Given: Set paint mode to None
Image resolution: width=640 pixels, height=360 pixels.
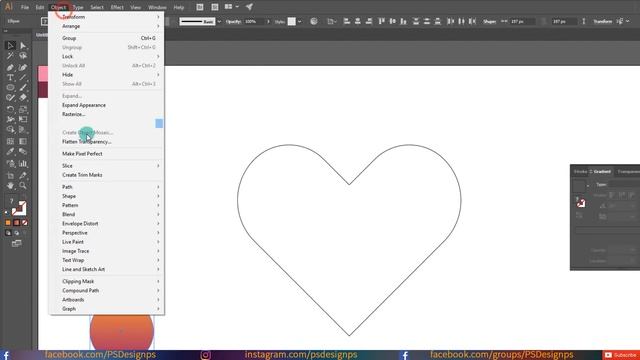Looking at the screenshot, I should tap(25, 222).
